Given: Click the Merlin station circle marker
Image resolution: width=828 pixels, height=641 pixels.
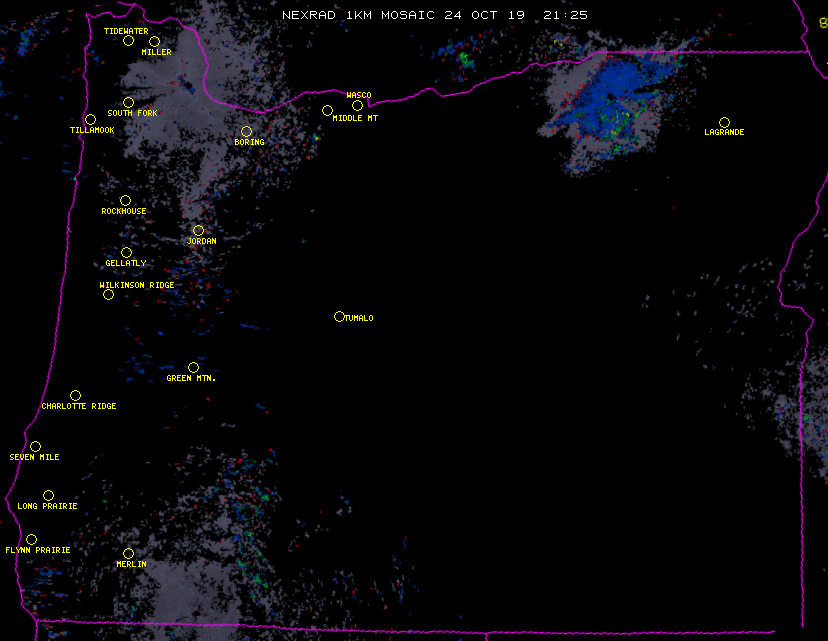Looking at the screenshot, I should tap(128, 553).
